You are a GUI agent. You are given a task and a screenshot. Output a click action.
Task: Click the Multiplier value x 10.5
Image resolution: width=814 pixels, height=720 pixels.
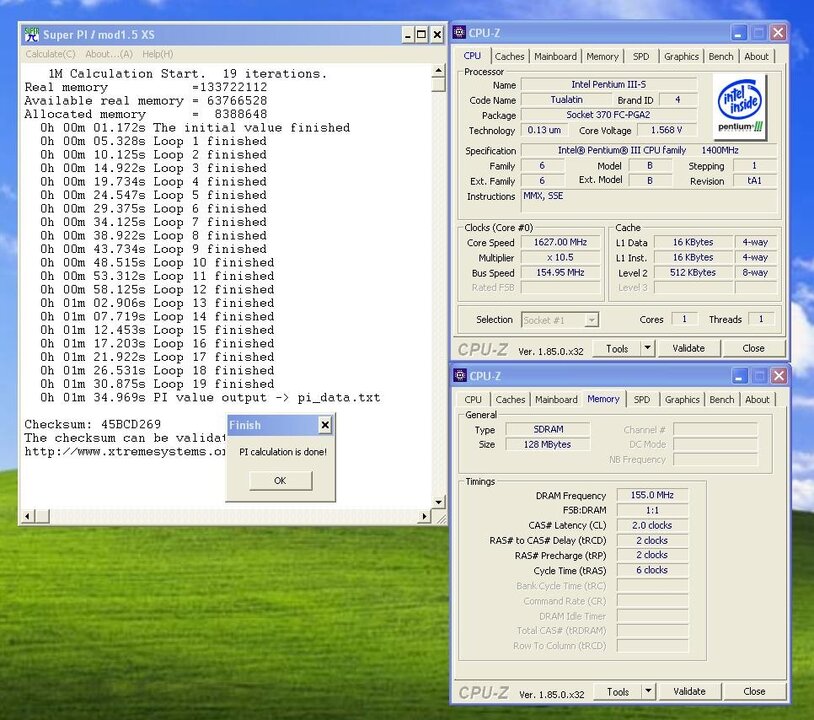point(560,257)
